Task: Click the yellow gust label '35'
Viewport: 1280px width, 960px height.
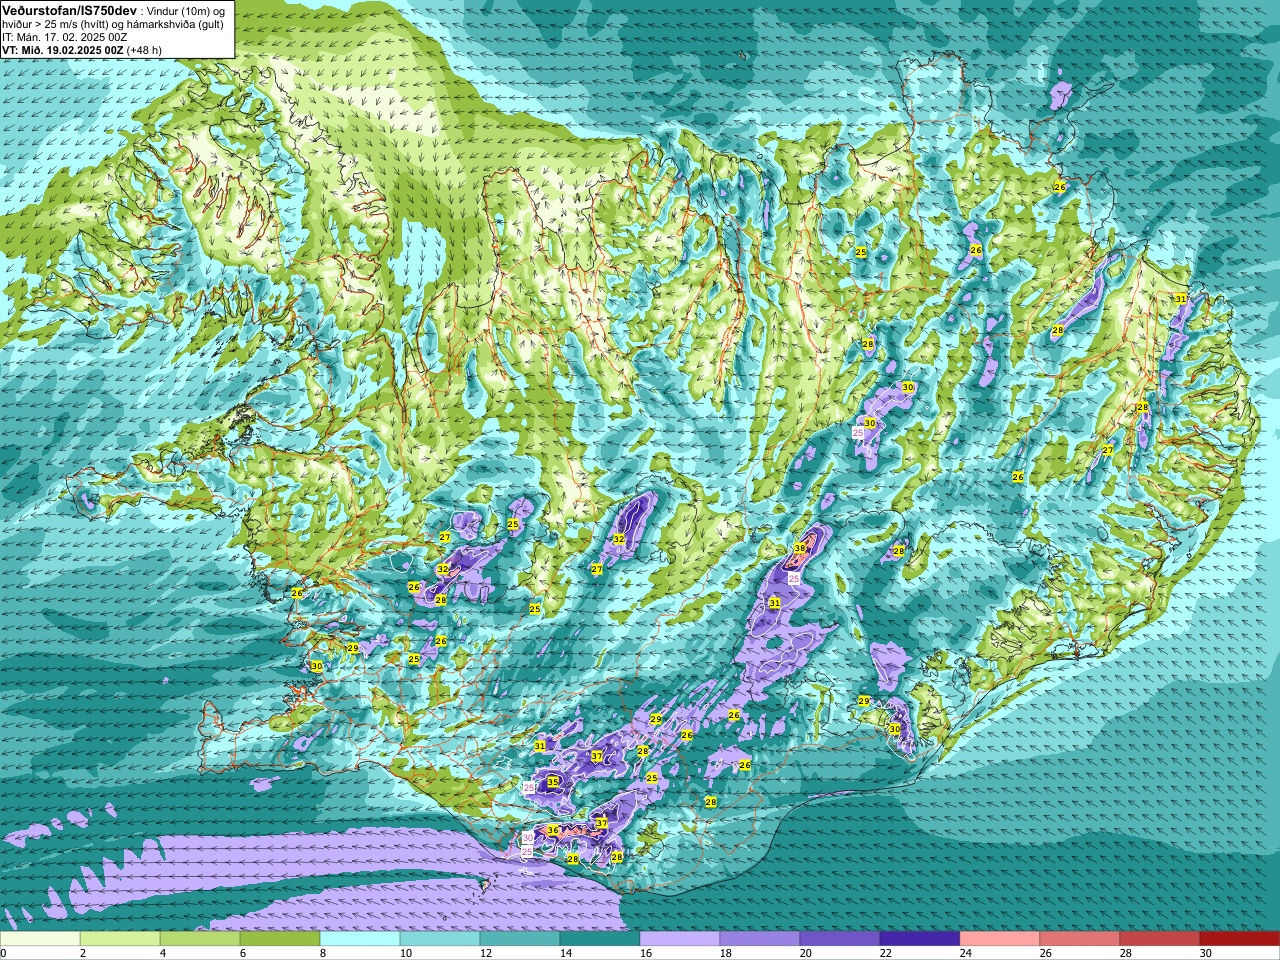Action: tap(553, 782)
